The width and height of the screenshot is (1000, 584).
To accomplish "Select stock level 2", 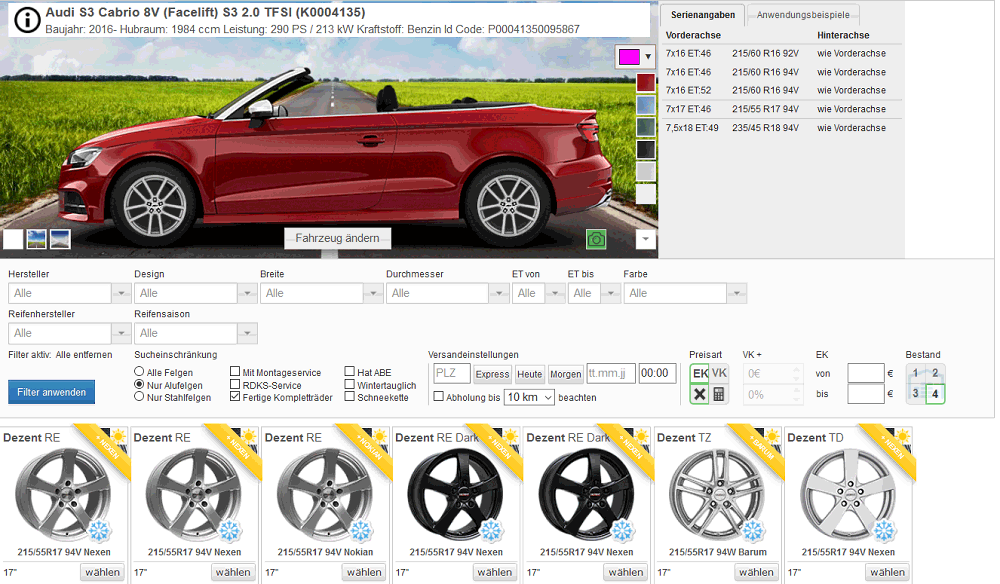I will pos(935,374).
